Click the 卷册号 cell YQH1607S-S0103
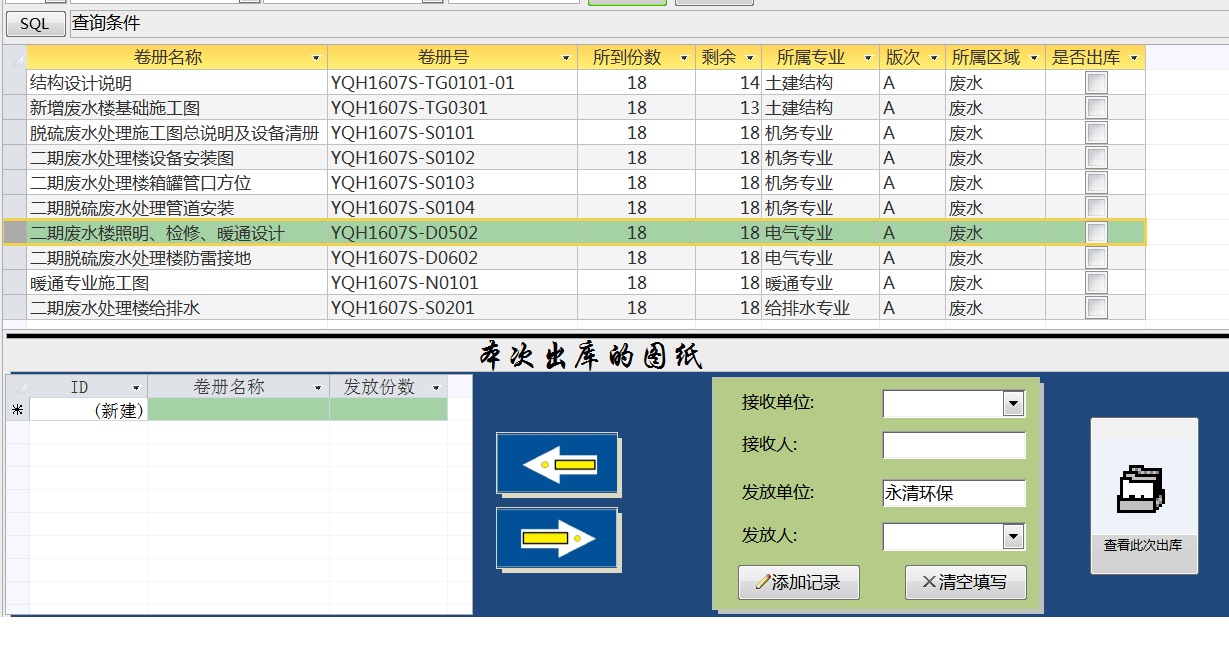This screenshot has height=648, width=1229. coord(452,183)
